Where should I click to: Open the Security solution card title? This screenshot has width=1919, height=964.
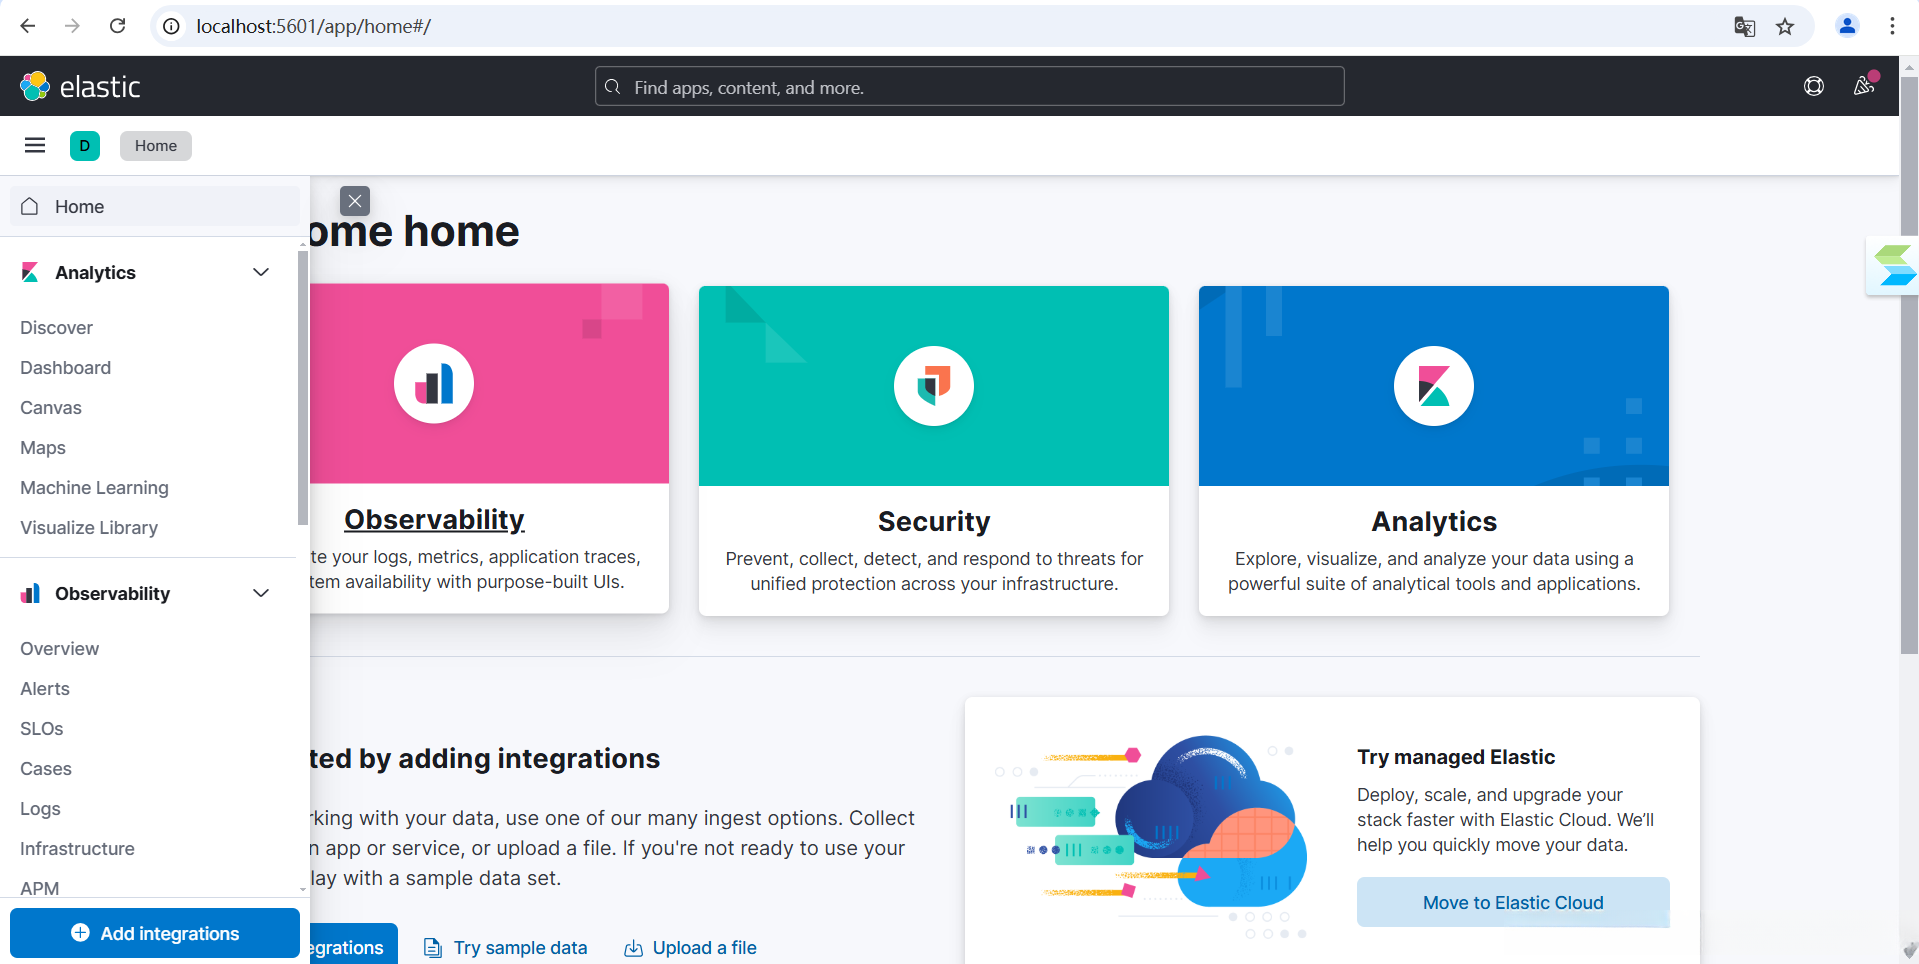pyautogui.click(x=934, y=522)
